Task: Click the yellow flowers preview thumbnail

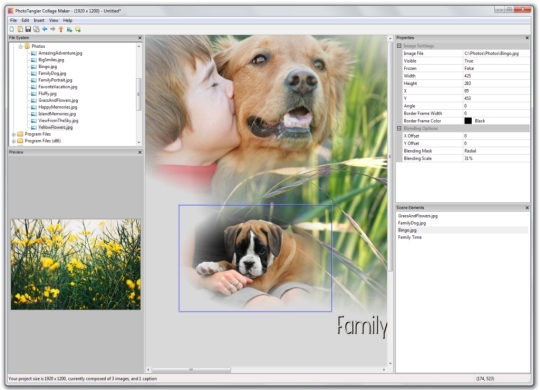Action: click(76, 264)
